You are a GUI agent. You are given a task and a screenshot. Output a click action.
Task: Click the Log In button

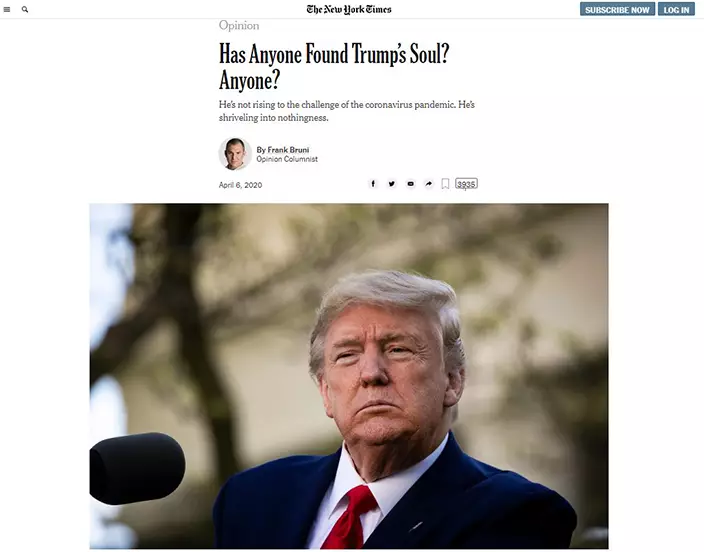click(x=676, y=9)
